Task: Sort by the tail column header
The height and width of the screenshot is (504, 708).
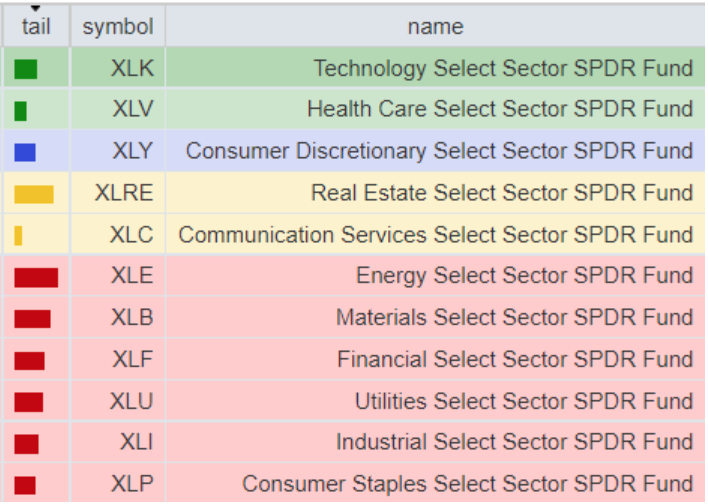Action: [36, 27]
